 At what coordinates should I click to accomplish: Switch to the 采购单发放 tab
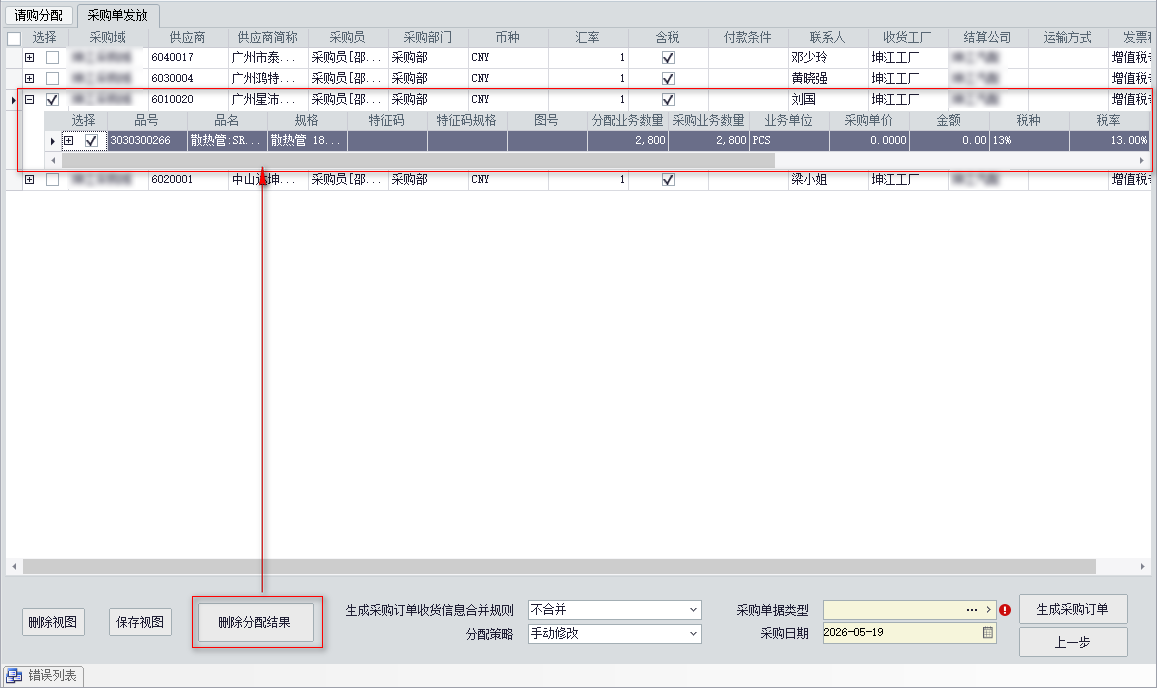coord(118,16)
